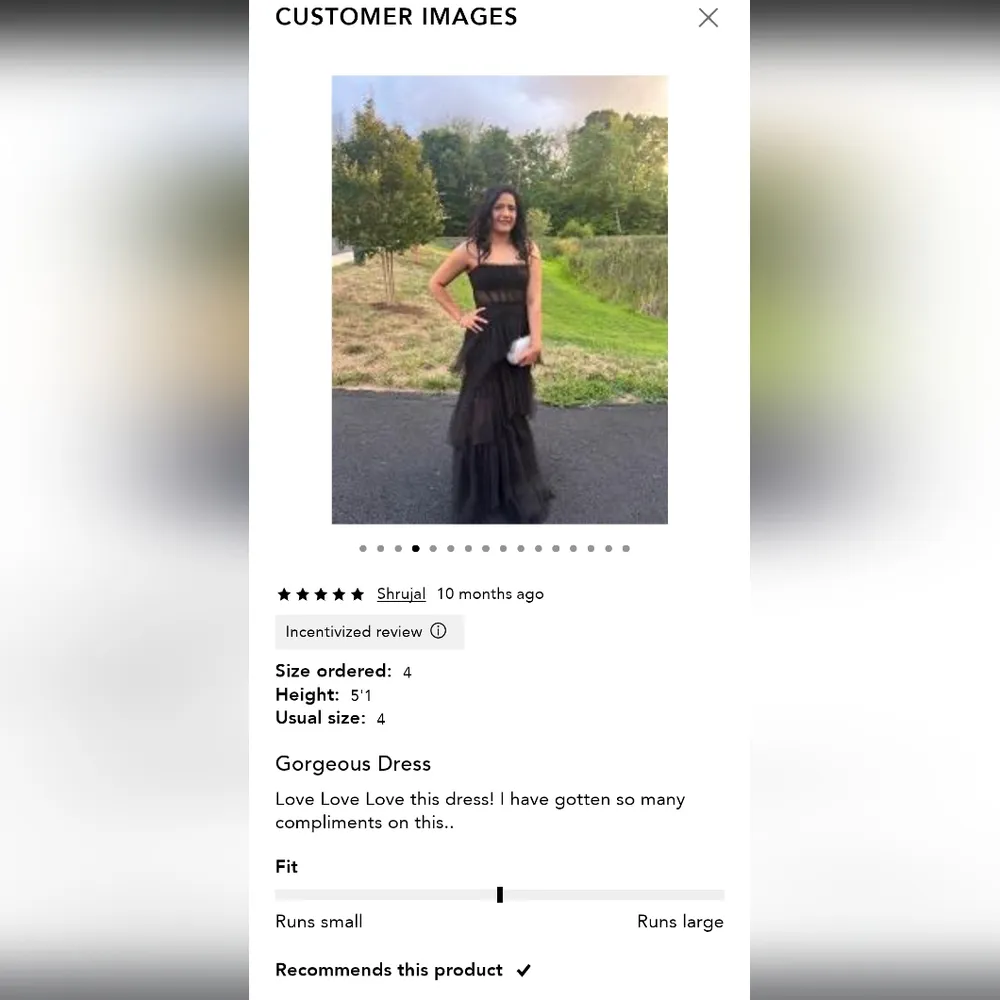Select the eighth carousel dot
Image resolution: width=1000 pixels, height=1000 pixels.
486,548
